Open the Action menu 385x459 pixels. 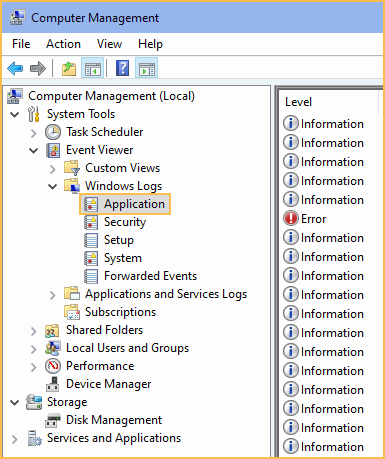coord(63,44)
